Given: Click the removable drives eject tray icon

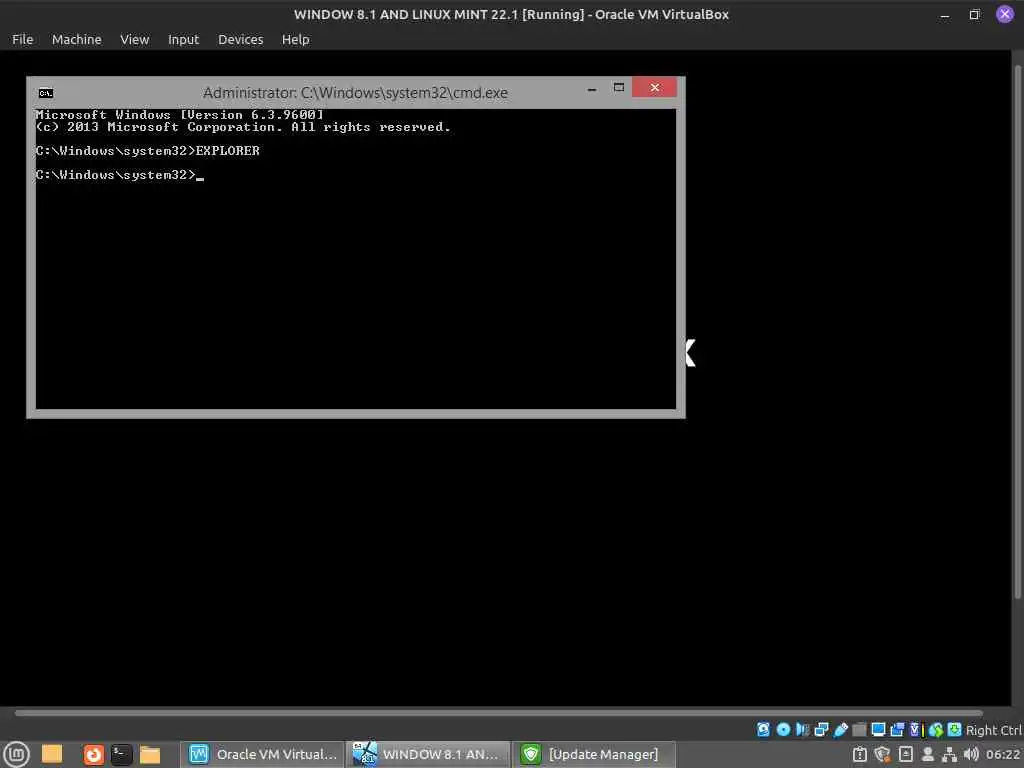Looking at the screenshot, I should click(906, 754).
